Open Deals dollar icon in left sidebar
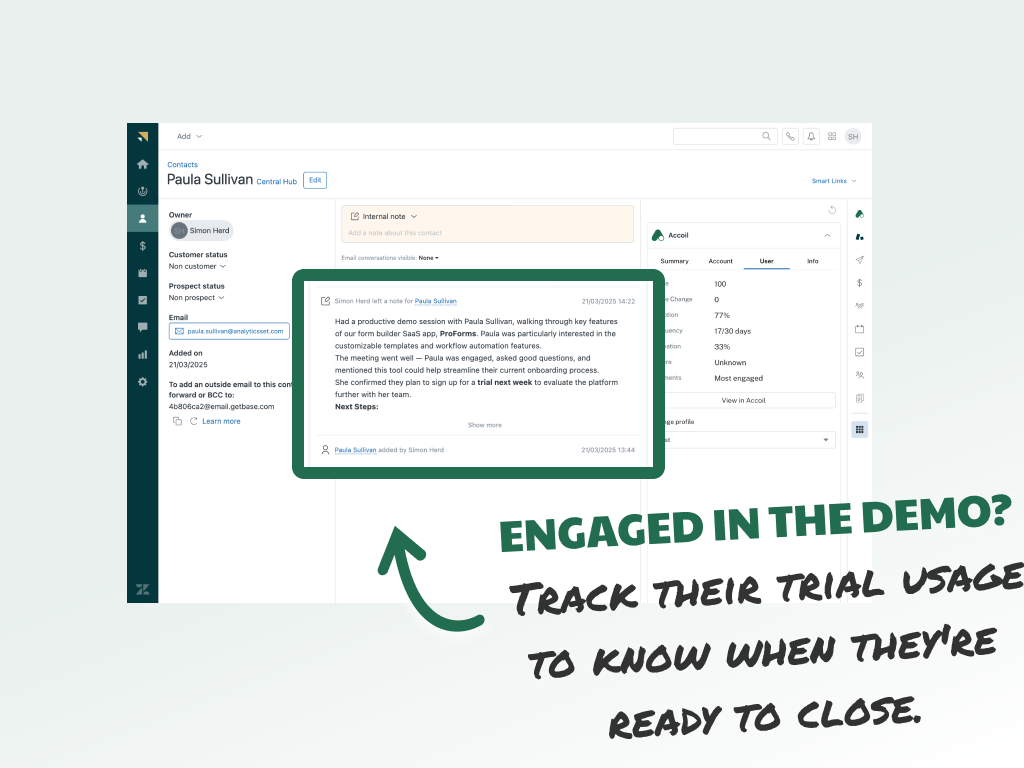Viewport: 1024px width, 768px height. pyautogui.click(x=143, y=245)
